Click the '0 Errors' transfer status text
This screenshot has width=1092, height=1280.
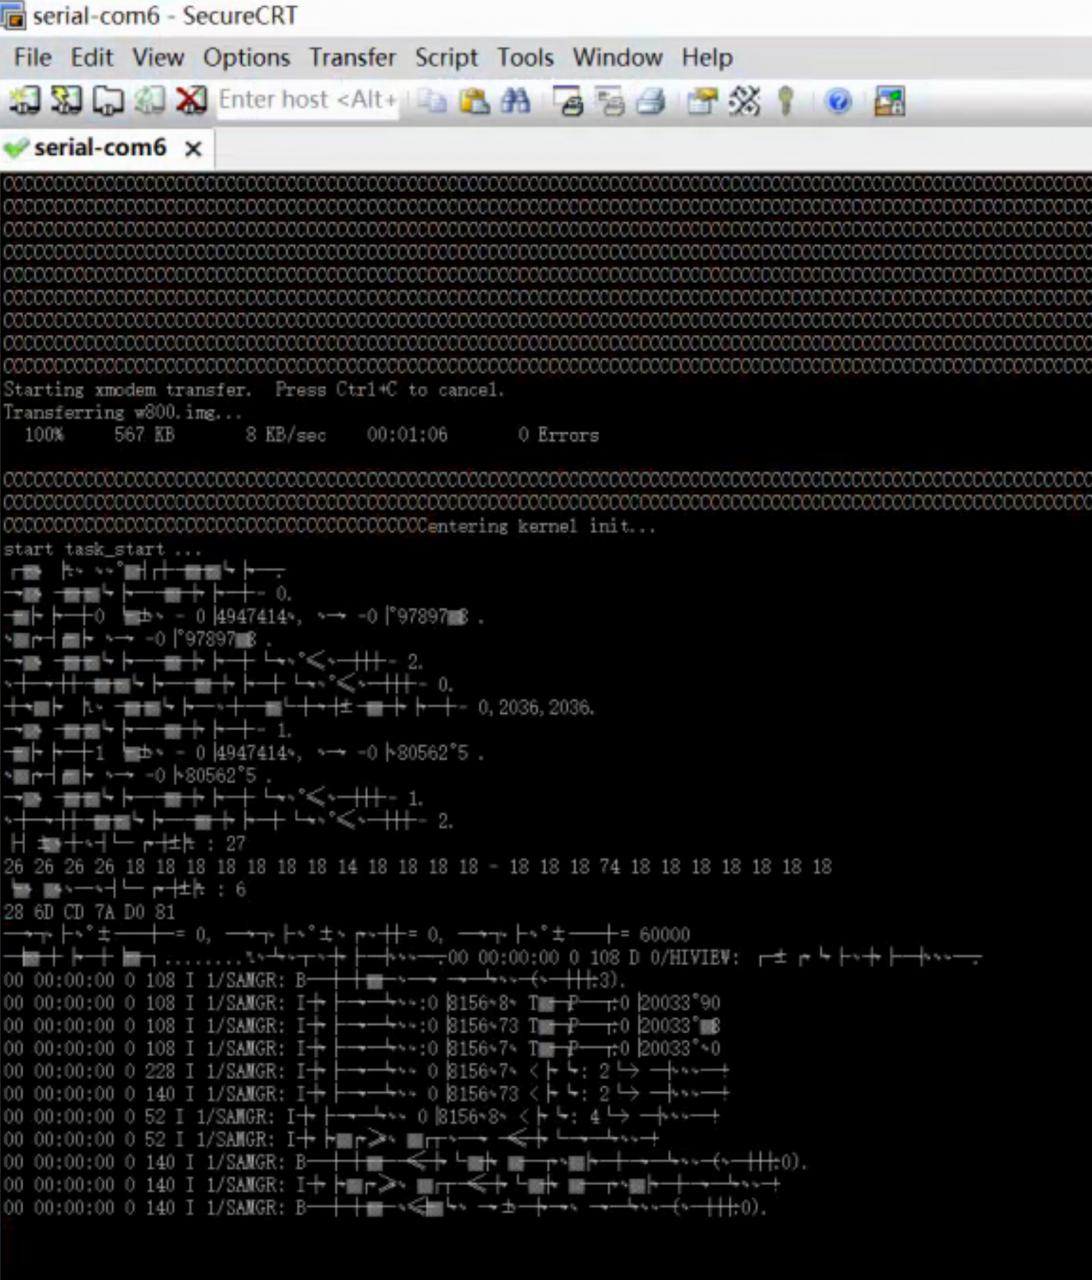click(x=558, y=435)
